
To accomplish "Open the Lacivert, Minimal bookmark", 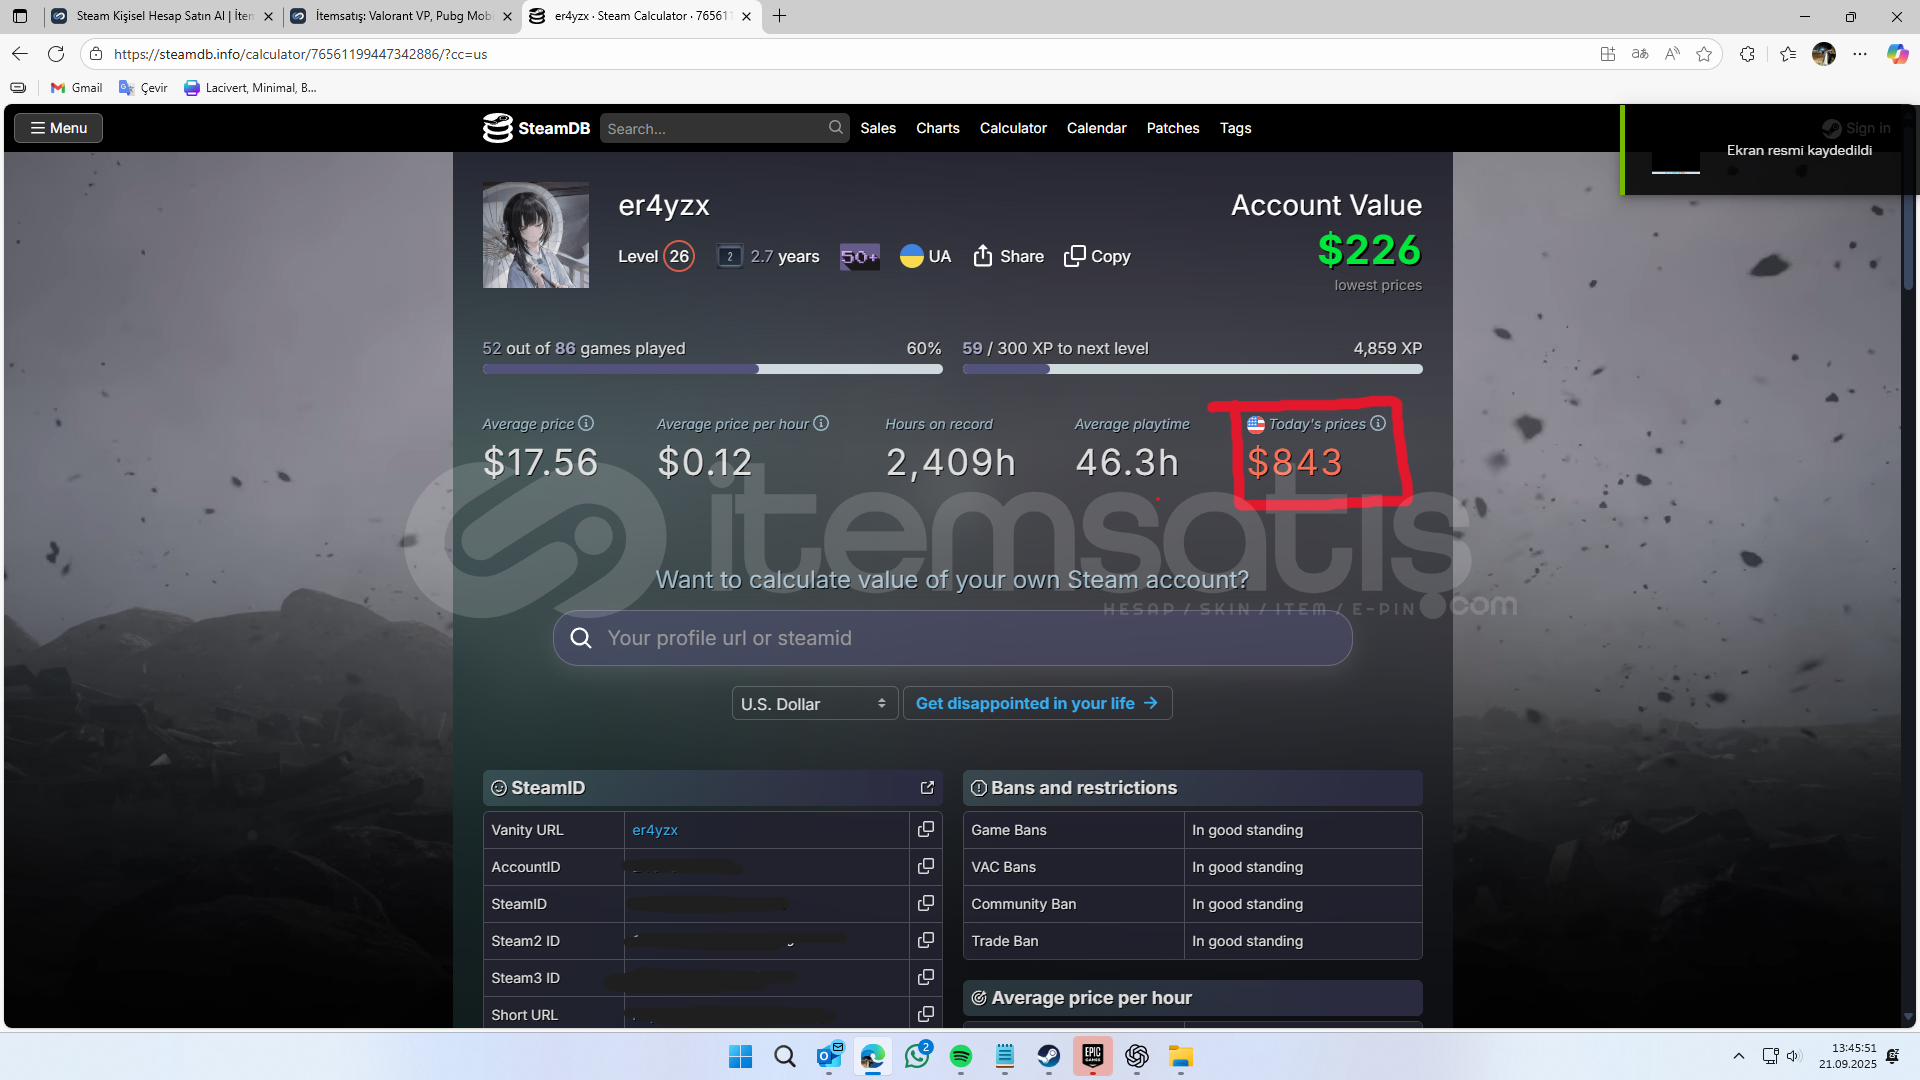I will 250,88.
